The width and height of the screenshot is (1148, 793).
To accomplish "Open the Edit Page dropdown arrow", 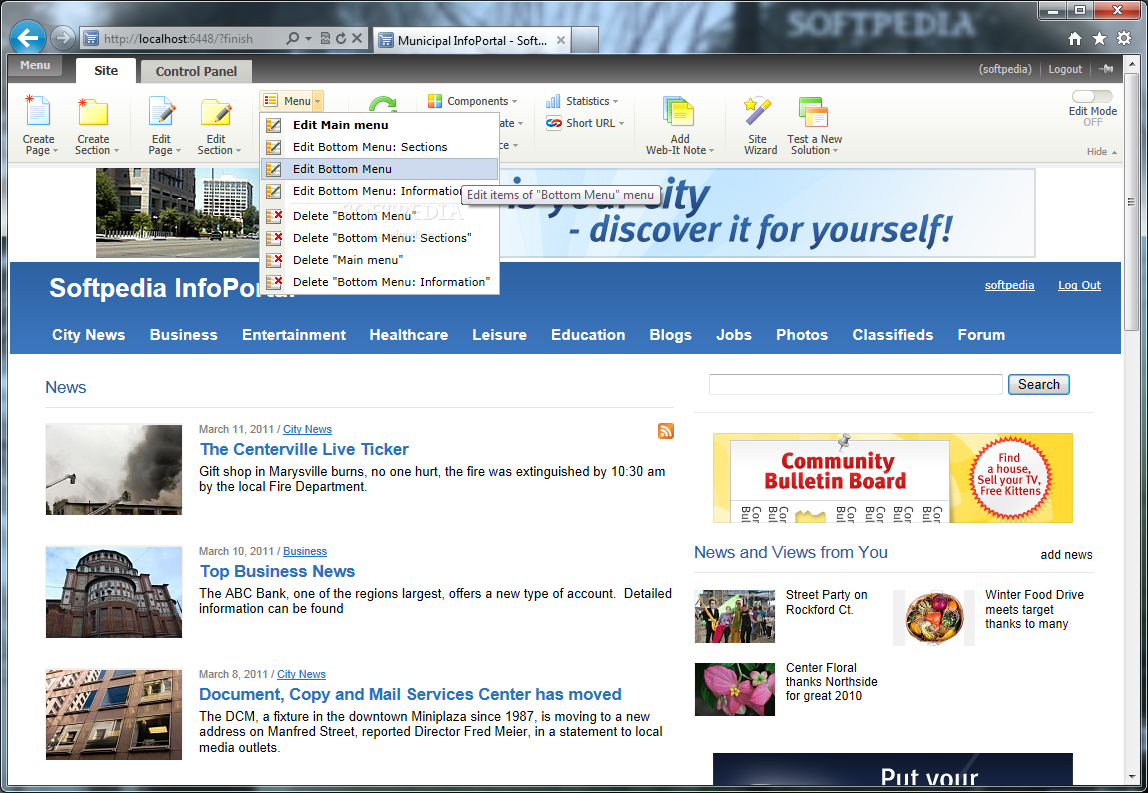I will (x=178, y=151).
